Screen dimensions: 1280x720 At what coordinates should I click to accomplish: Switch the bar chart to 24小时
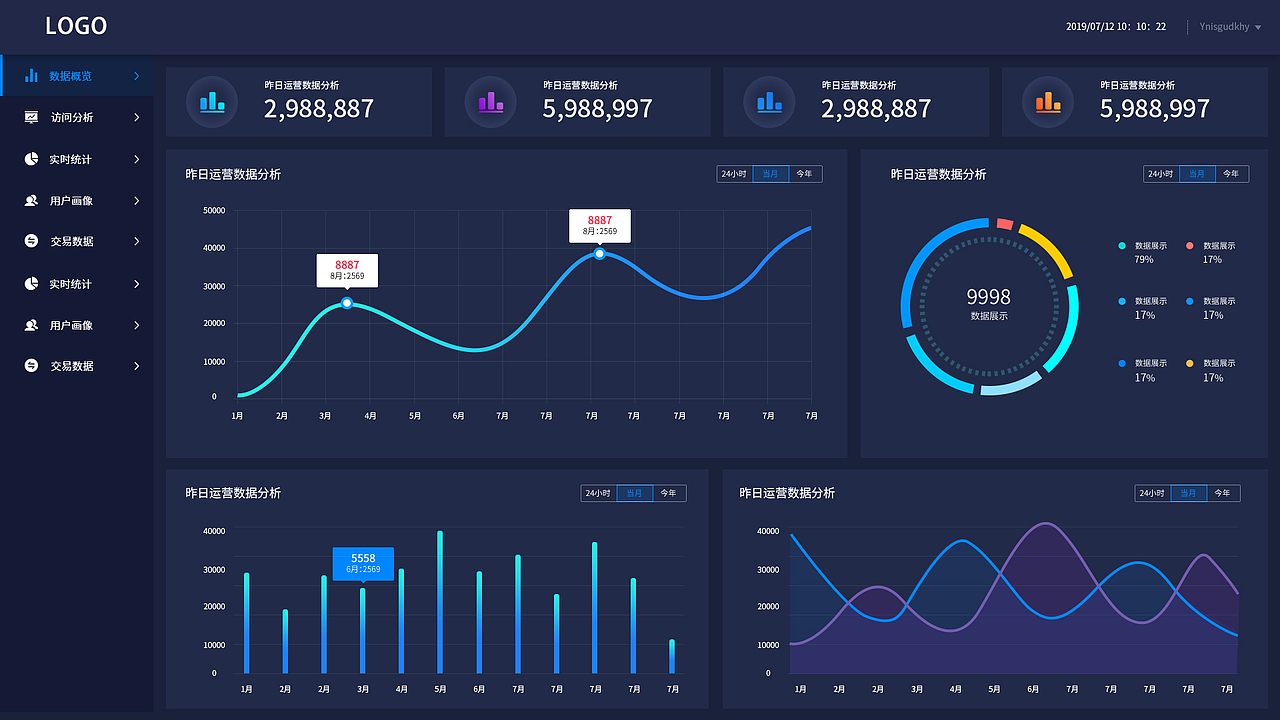(599, 493)
